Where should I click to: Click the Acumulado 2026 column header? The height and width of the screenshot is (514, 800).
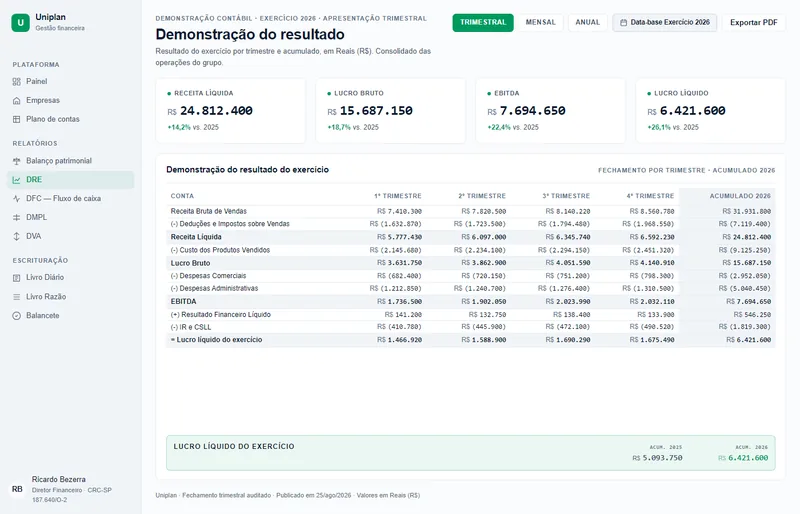point(740,196)
